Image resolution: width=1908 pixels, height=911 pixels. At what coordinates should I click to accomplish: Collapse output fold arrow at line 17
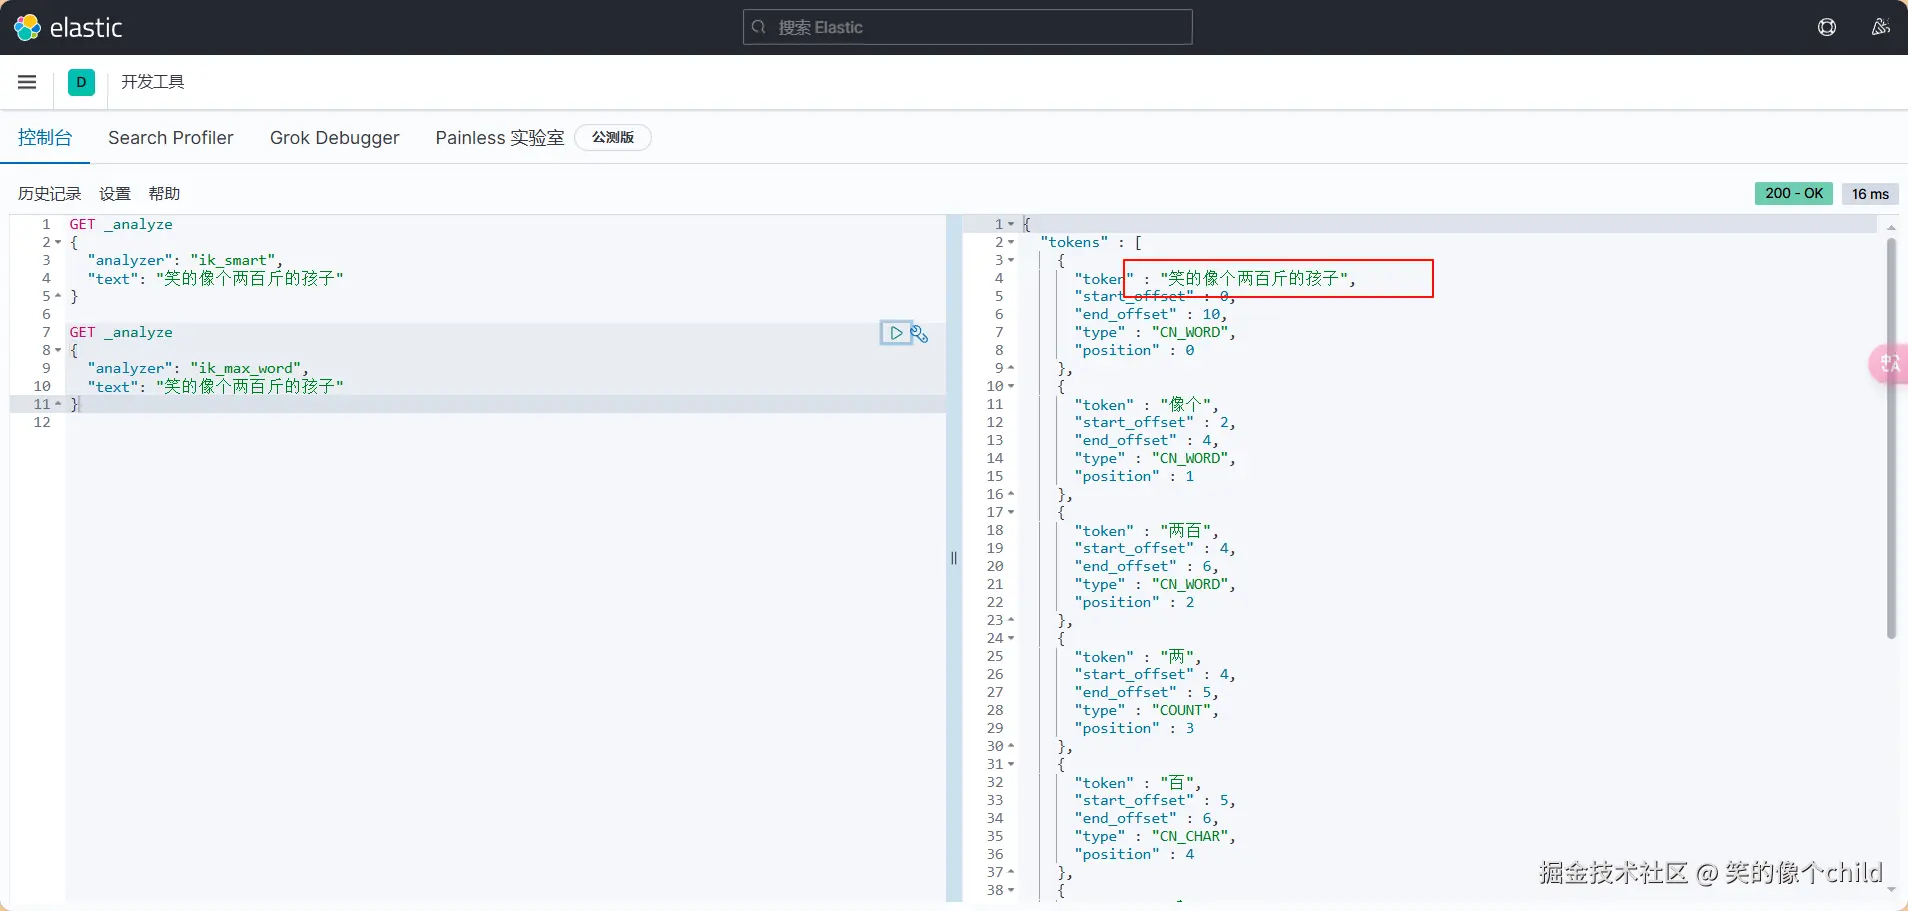pos(1011,513)
